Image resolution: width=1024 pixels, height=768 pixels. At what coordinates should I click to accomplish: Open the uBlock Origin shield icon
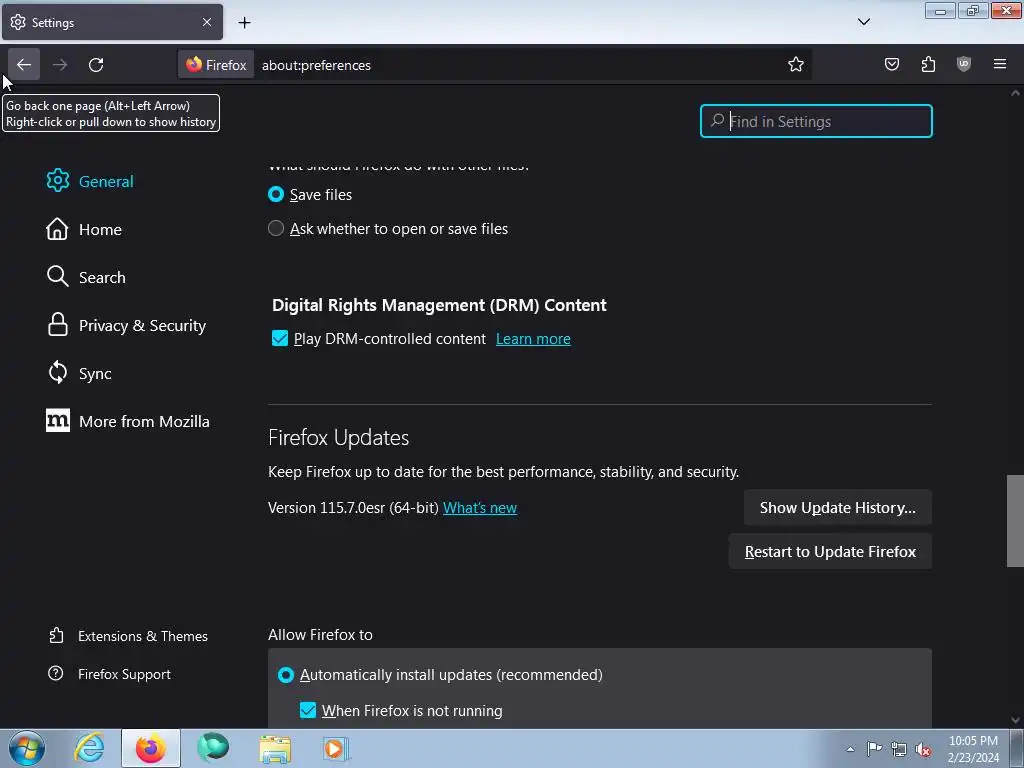964,64
